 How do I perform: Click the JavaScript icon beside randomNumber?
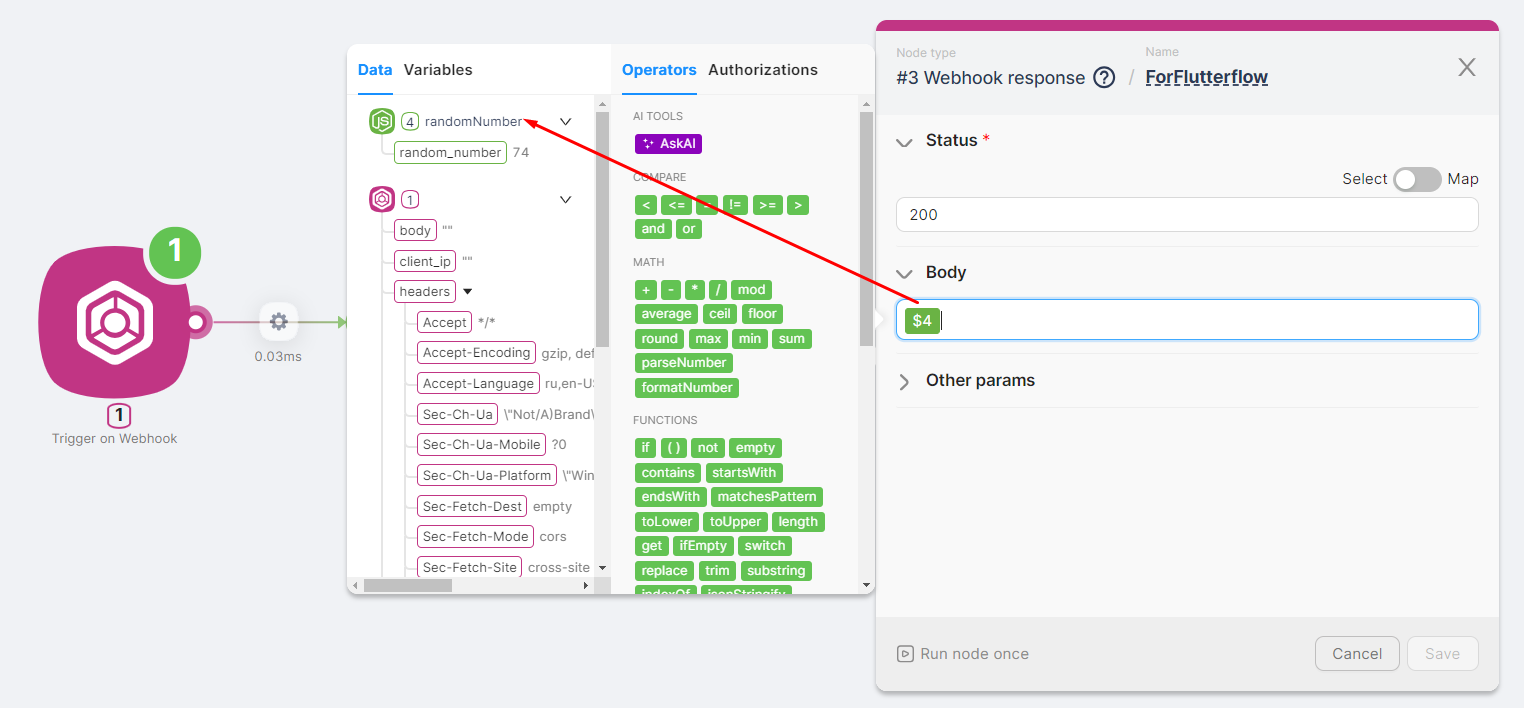coord(381,121)
